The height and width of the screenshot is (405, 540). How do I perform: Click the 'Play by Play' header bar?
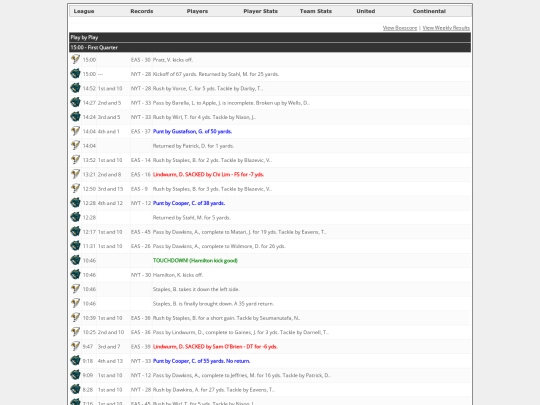pyautogui.click(x=270, y=37)
